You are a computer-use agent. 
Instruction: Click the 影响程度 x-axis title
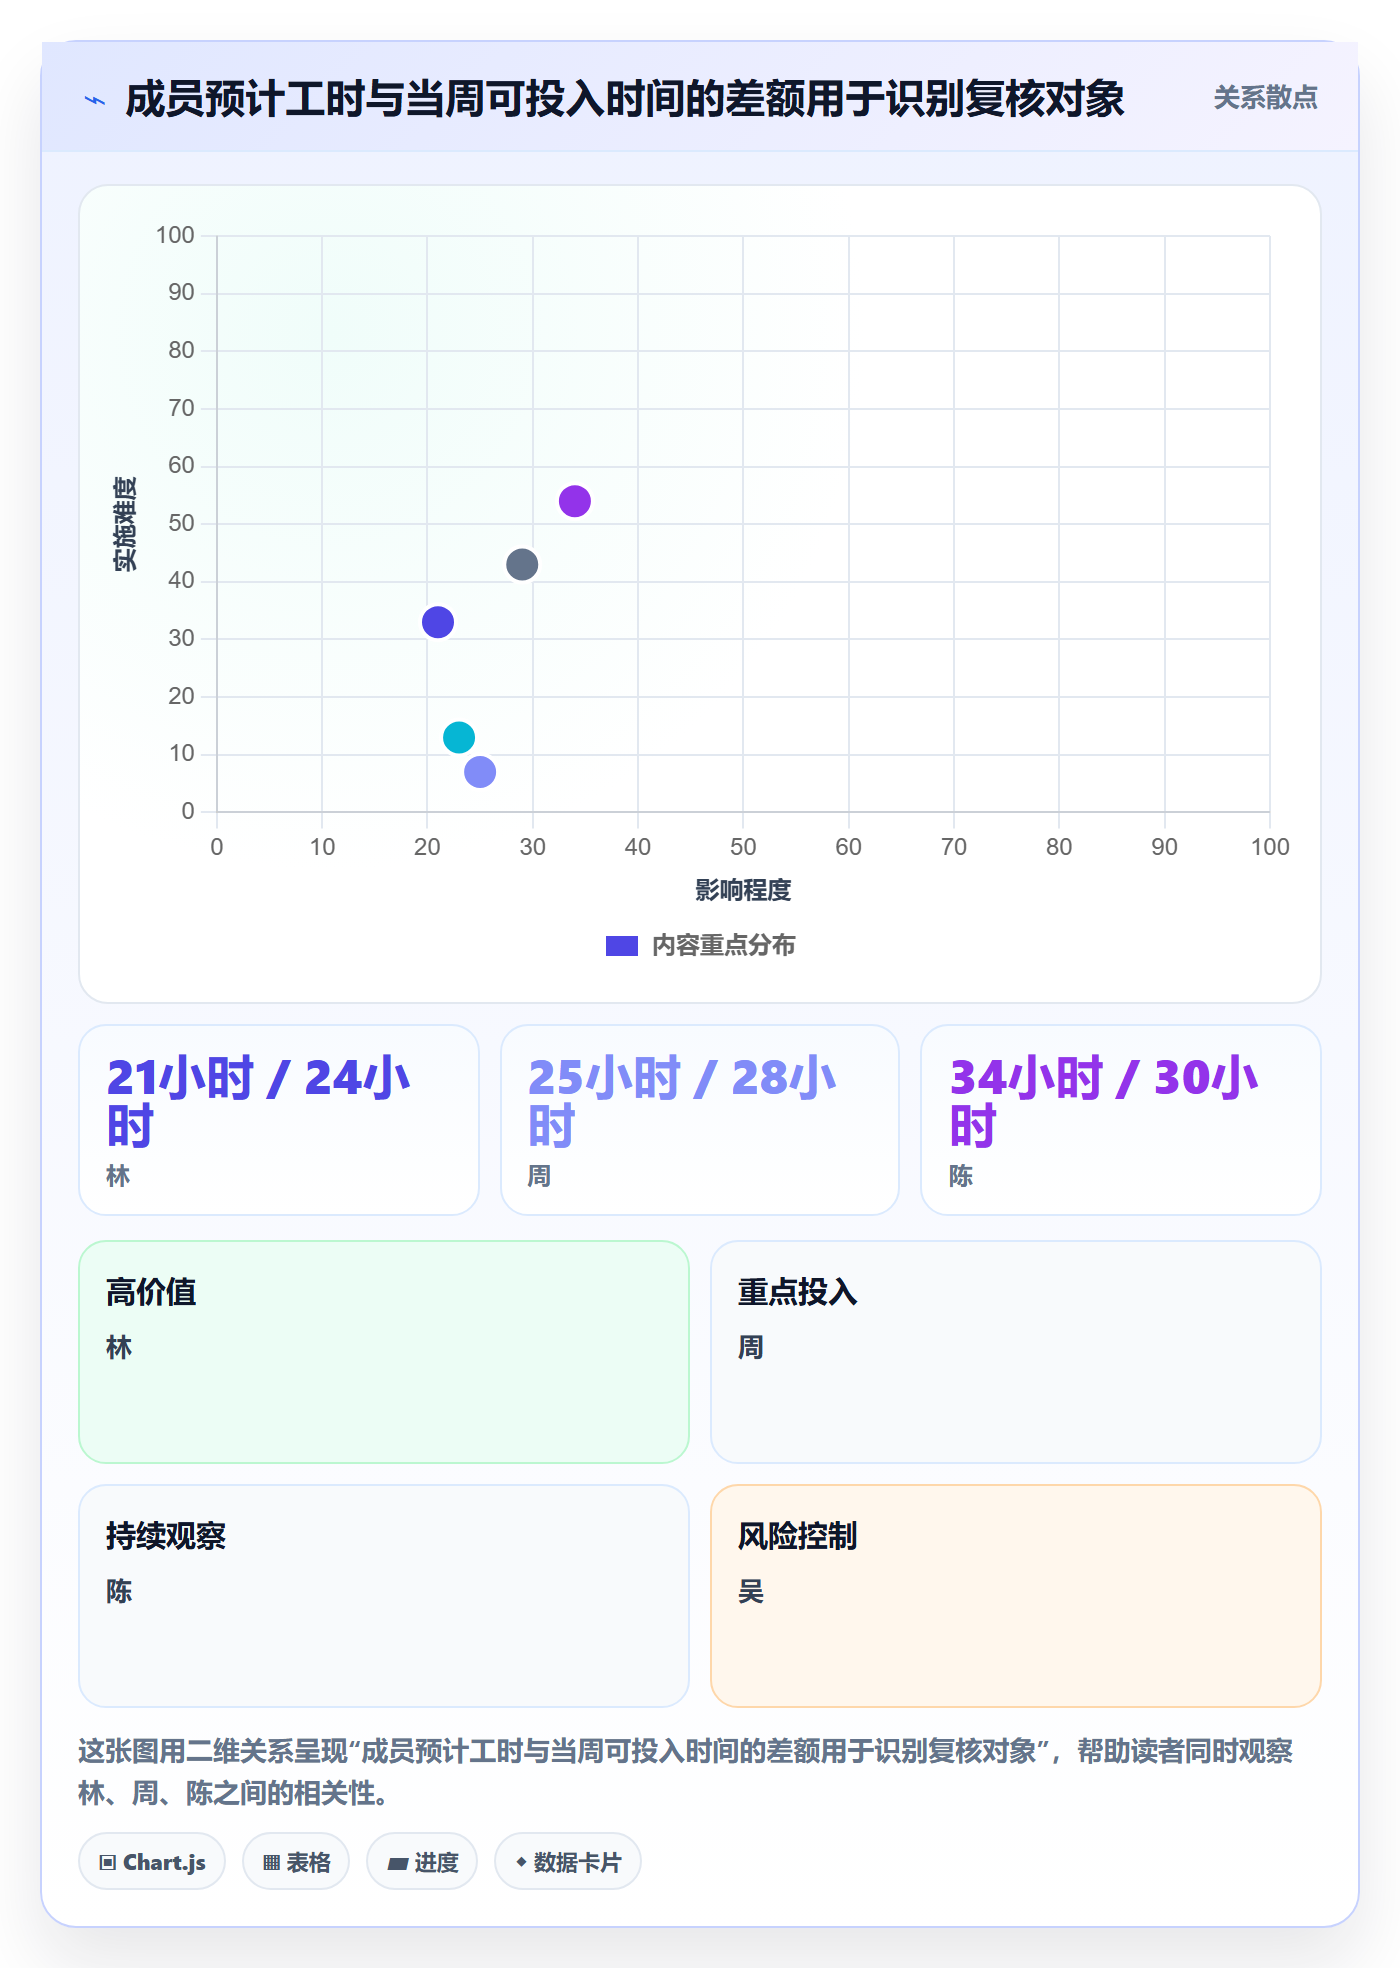743,890
